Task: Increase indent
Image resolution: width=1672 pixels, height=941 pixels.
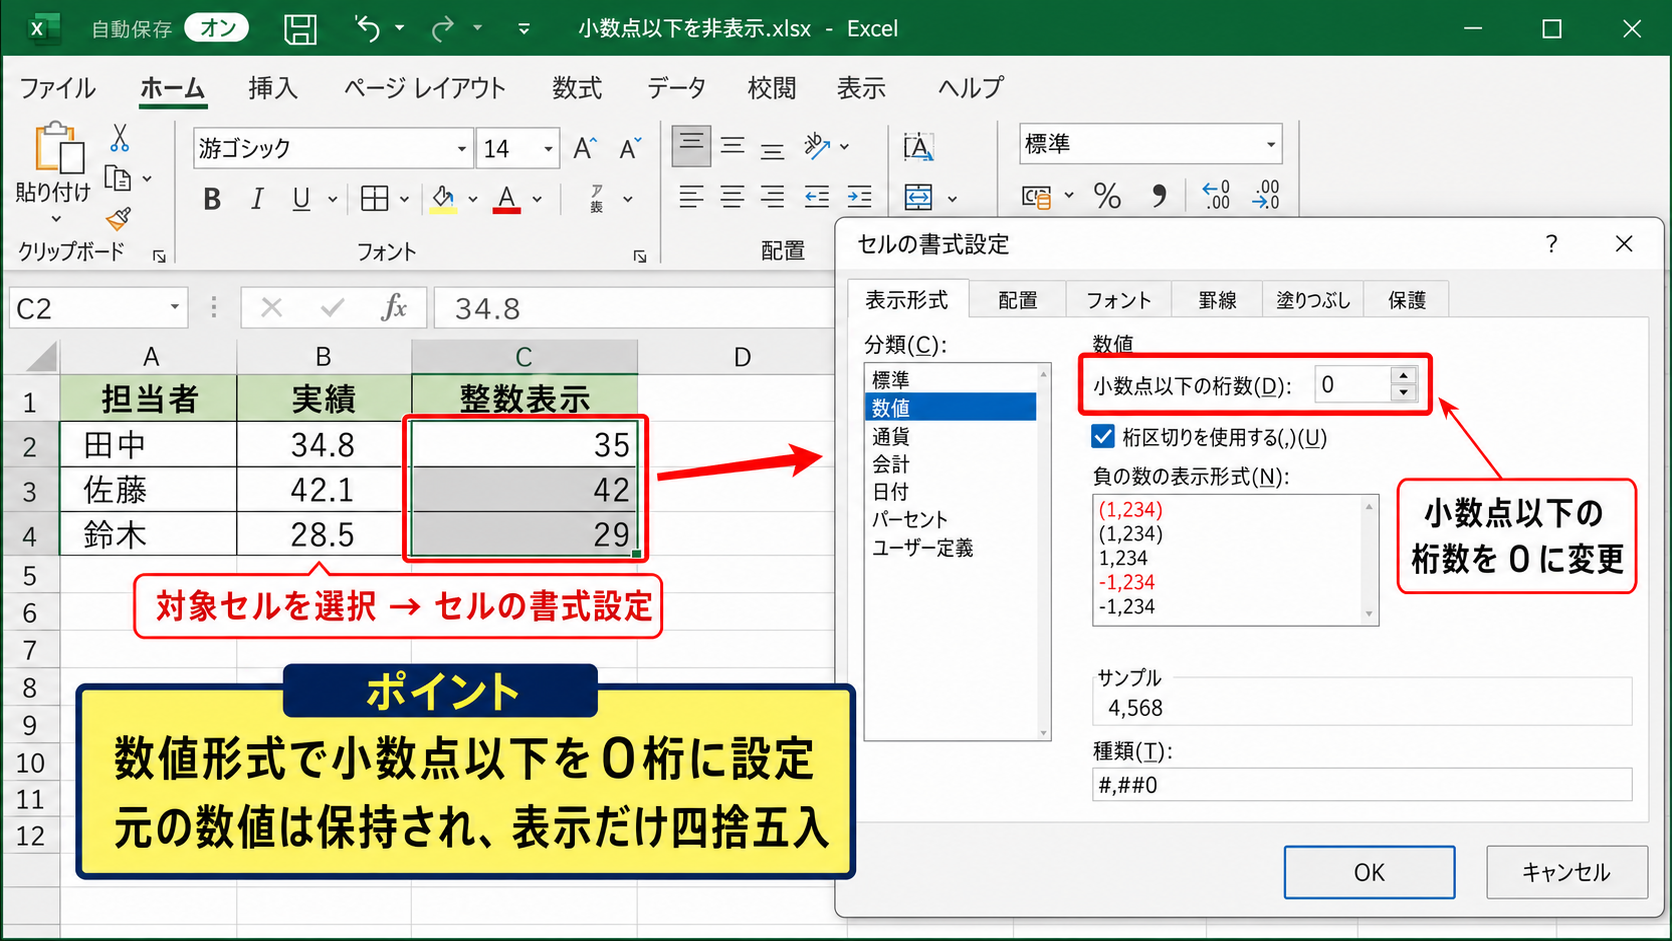Action: tap(859, 197)
